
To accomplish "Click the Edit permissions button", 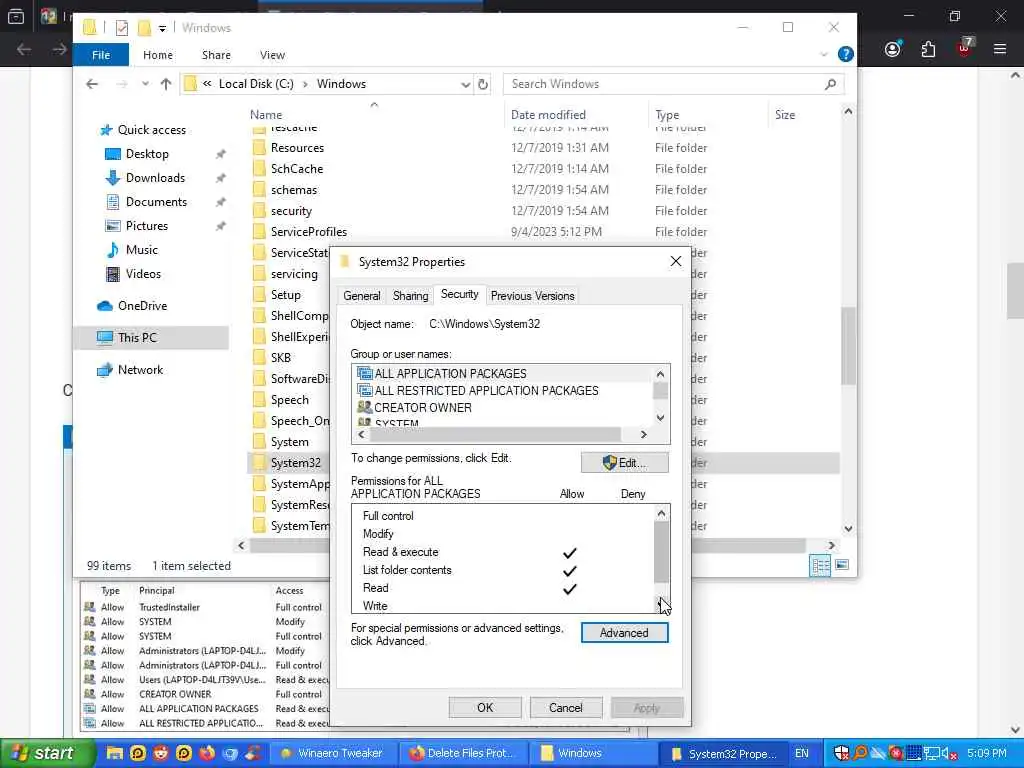I will pyautogui.click(x=624, y=463).
